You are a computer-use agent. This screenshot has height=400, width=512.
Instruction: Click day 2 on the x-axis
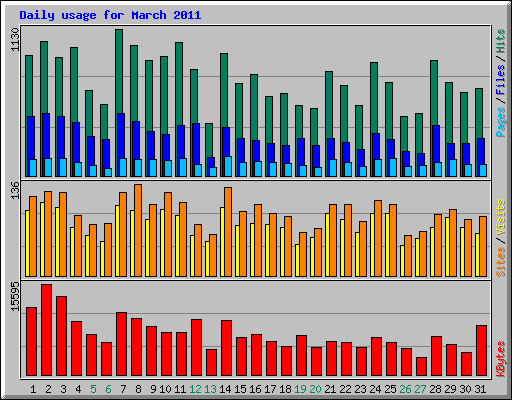pos(48,389)
